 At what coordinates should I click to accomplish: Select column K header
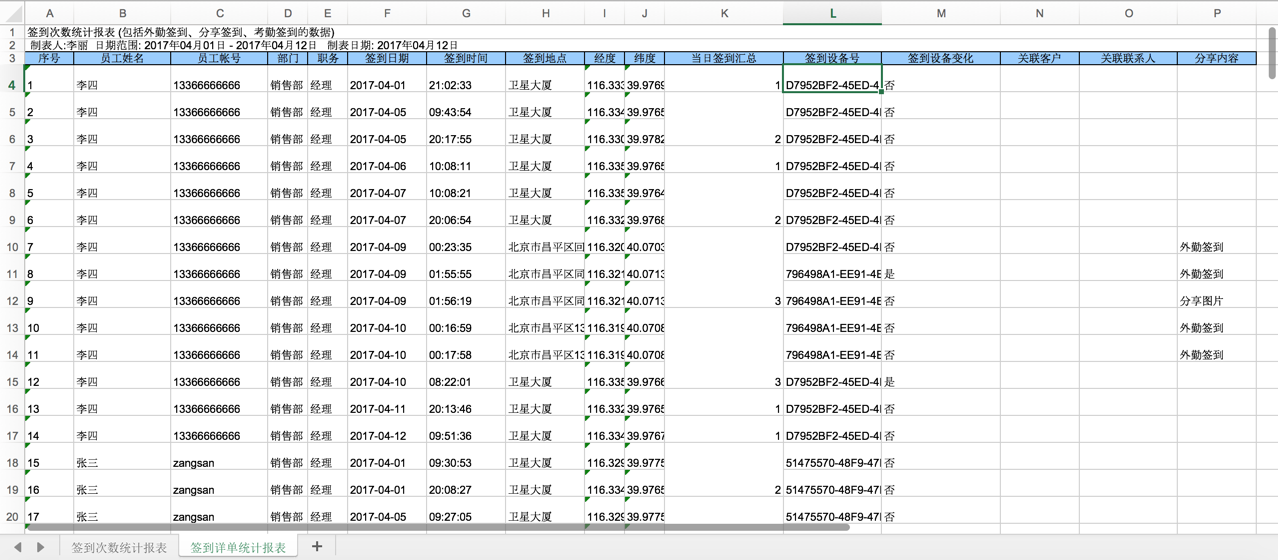click(724, 13)
